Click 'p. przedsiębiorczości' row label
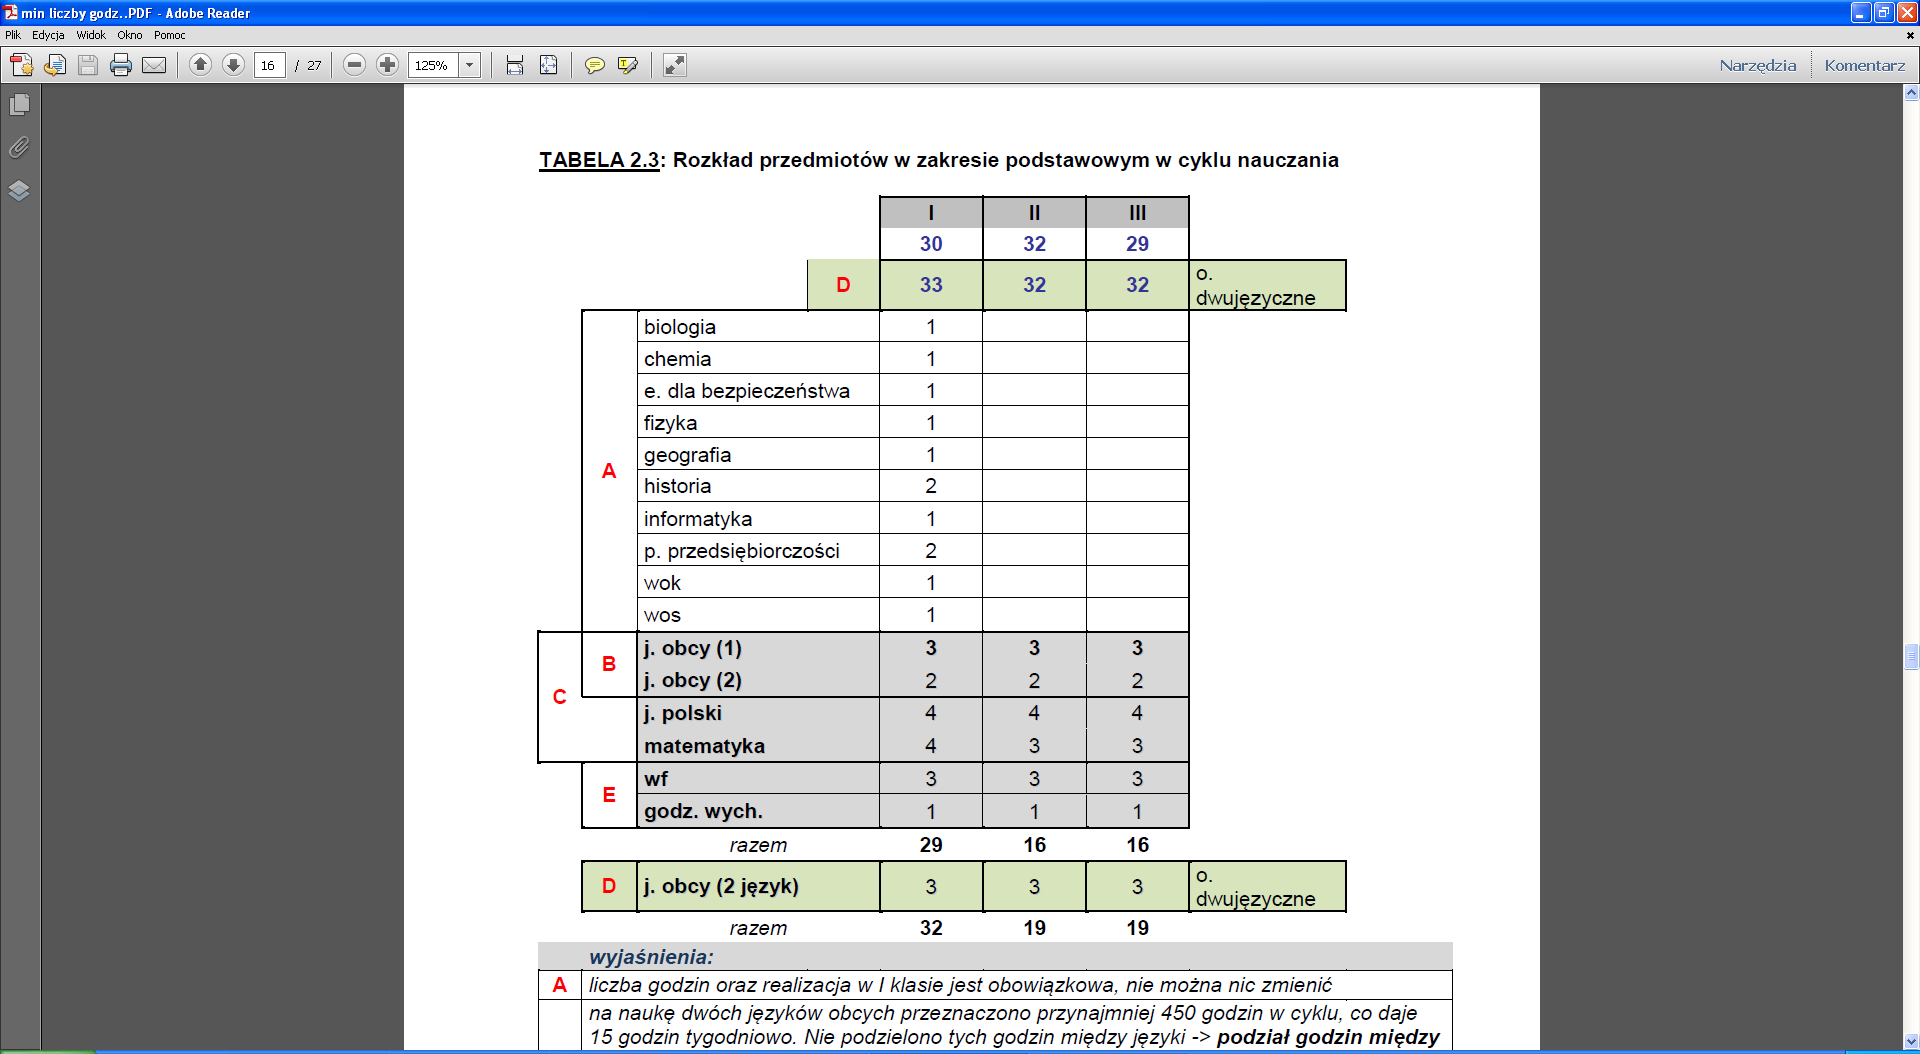 point(742,551)
